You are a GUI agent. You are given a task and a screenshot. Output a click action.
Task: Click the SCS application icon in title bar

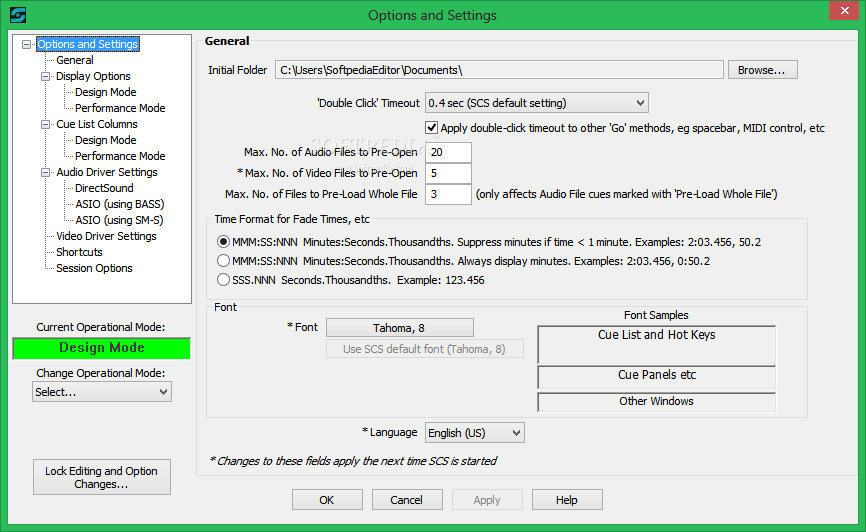18,15
